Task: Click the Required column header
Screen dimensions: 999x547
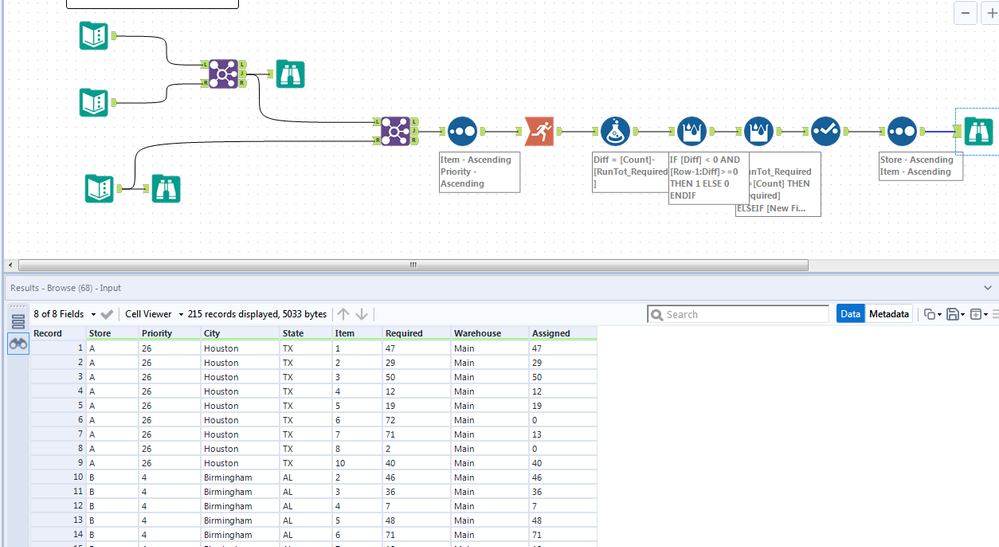Action: coord(404,333)
